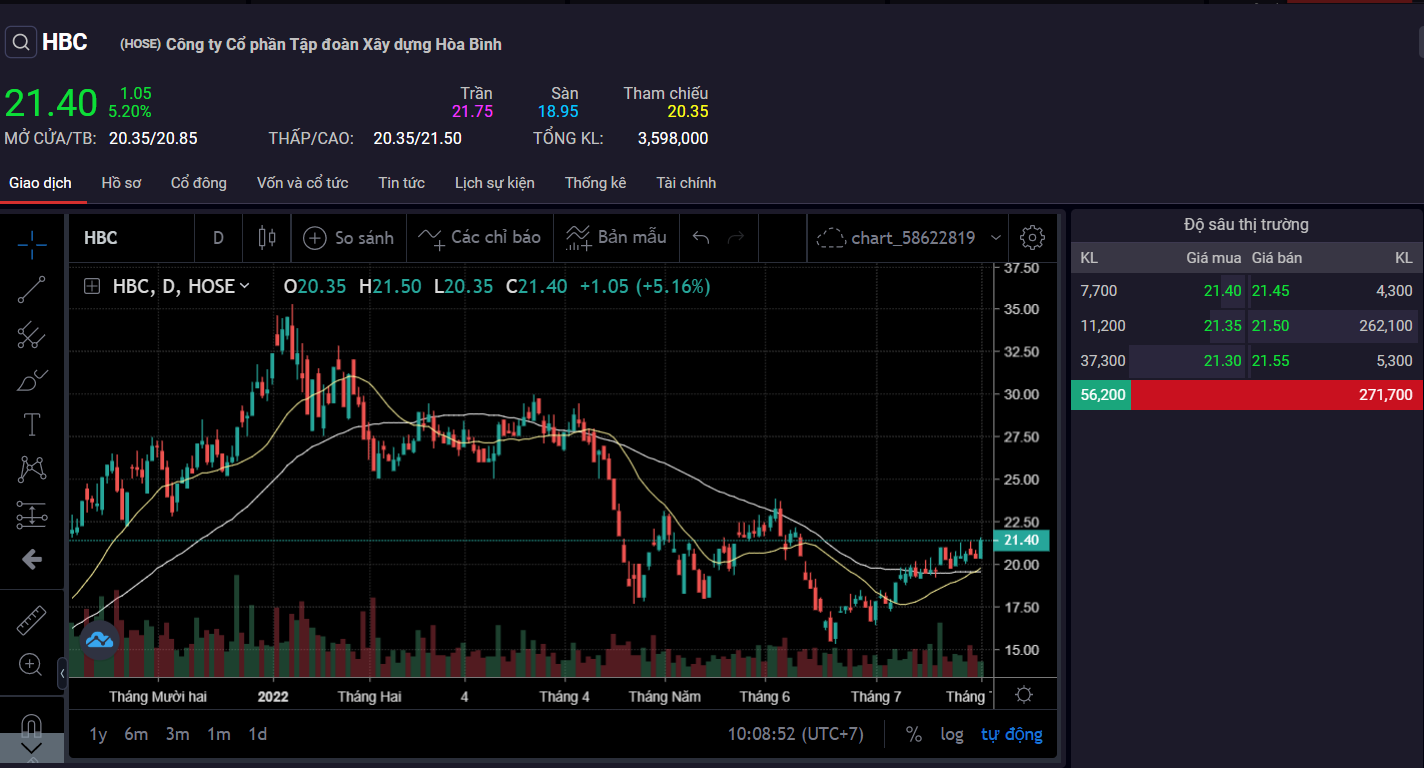Select the text annotation tool
The height and width of the screenshot is (768, 1424).
coord(32,425)
